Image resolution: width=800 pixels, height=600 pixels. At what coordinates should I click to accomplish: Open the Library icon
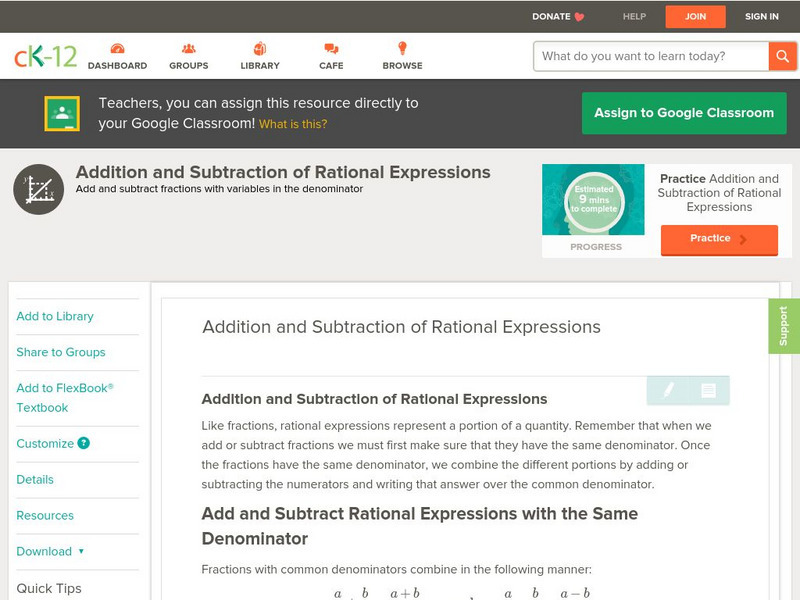click(260, 49)
